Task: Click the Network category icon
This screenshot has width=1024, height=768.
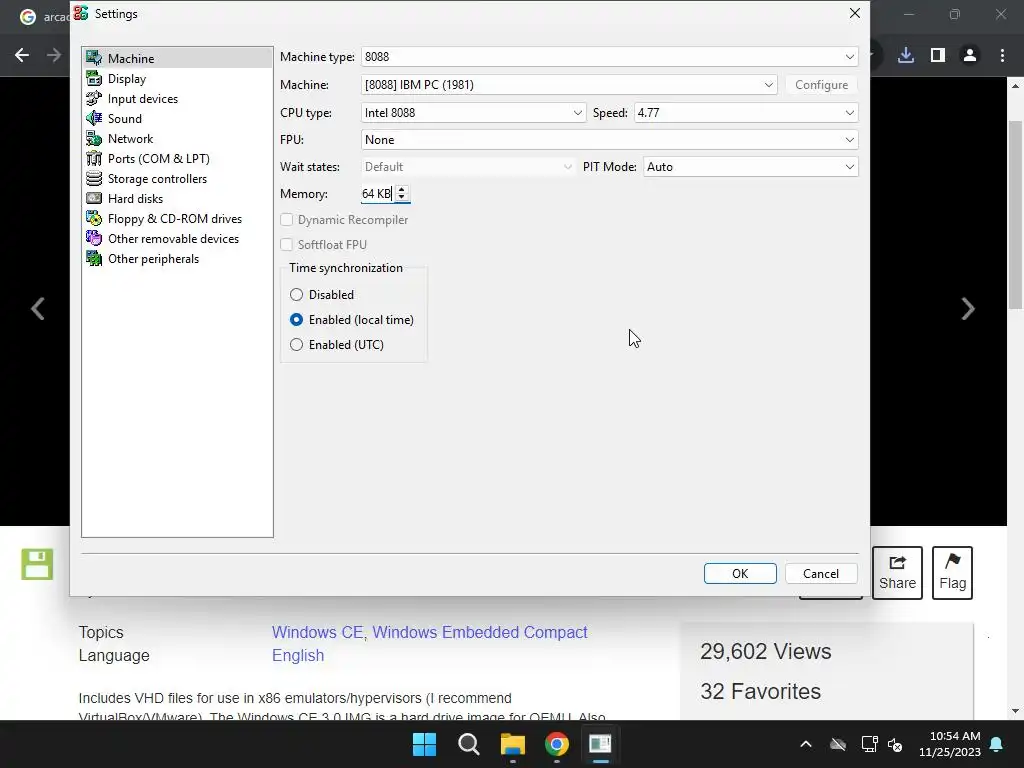Action: click(x=94, y=138)
